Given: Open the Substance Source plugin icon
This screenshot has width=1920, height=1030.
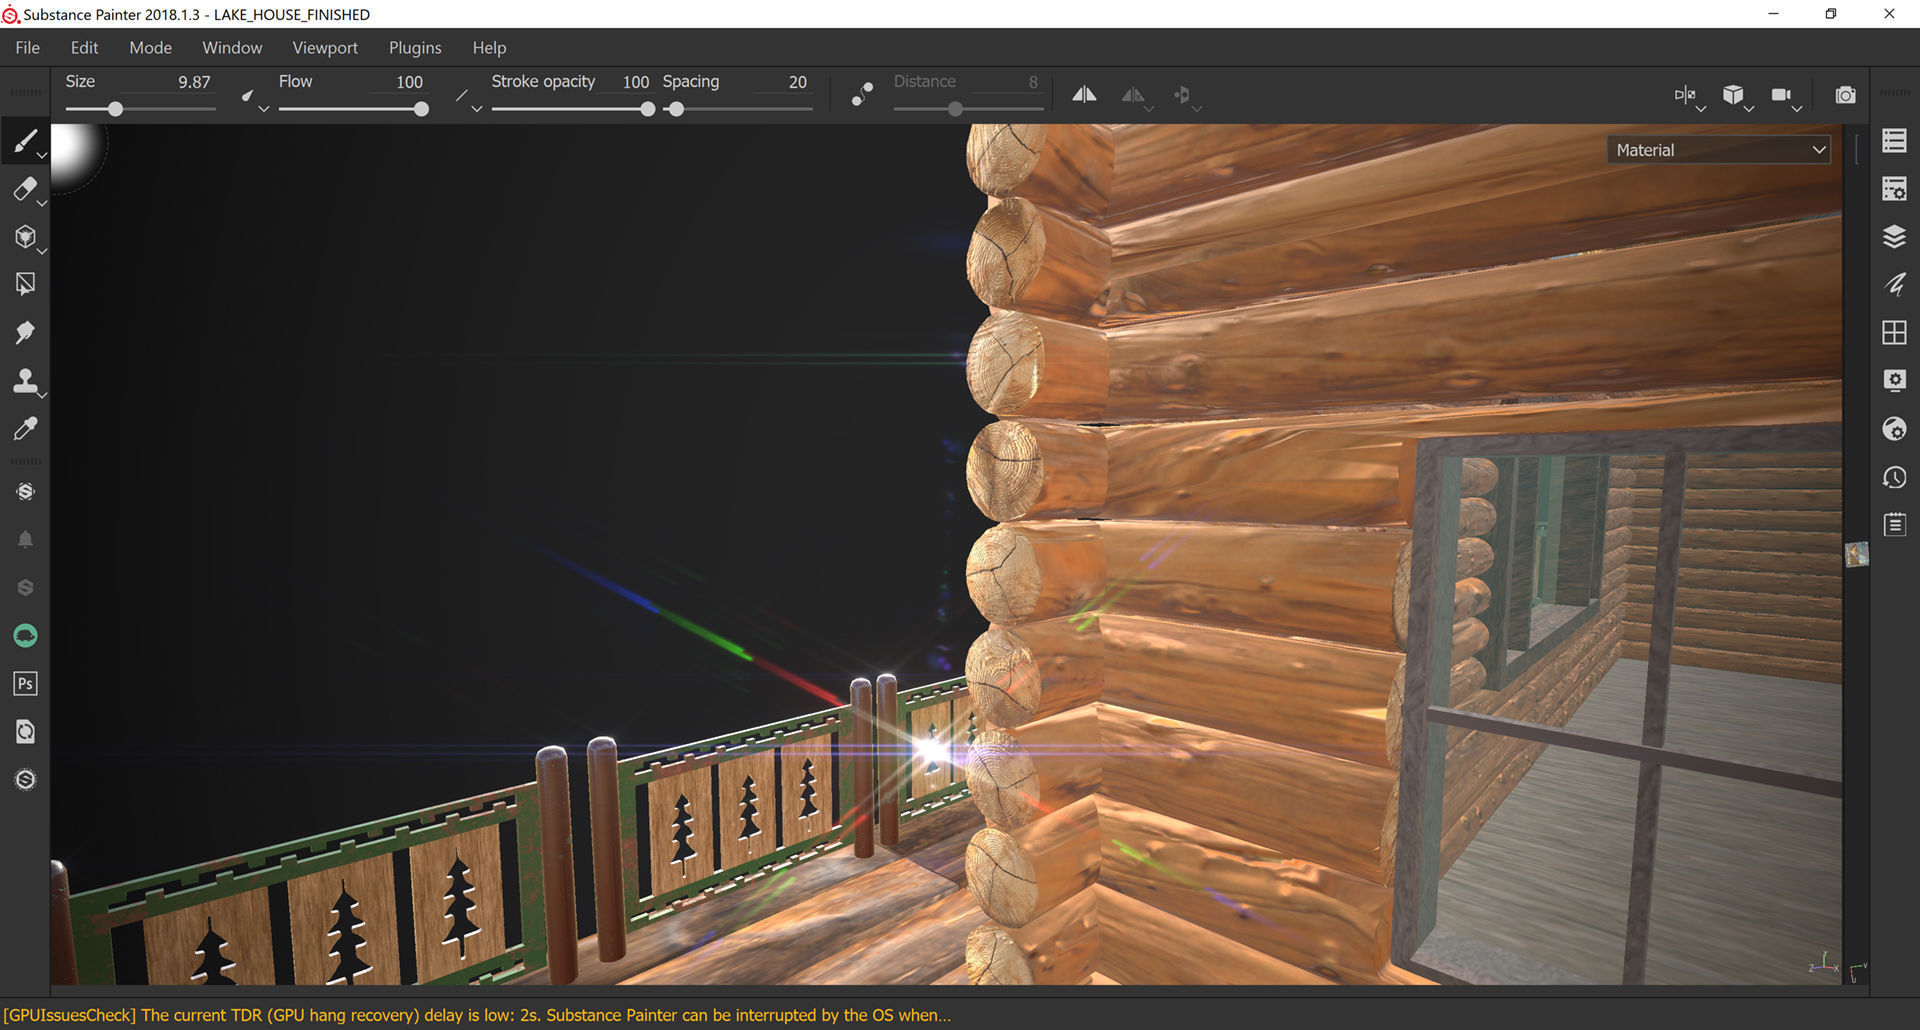Looking at the screenshot, I should [x=25, y=491].
